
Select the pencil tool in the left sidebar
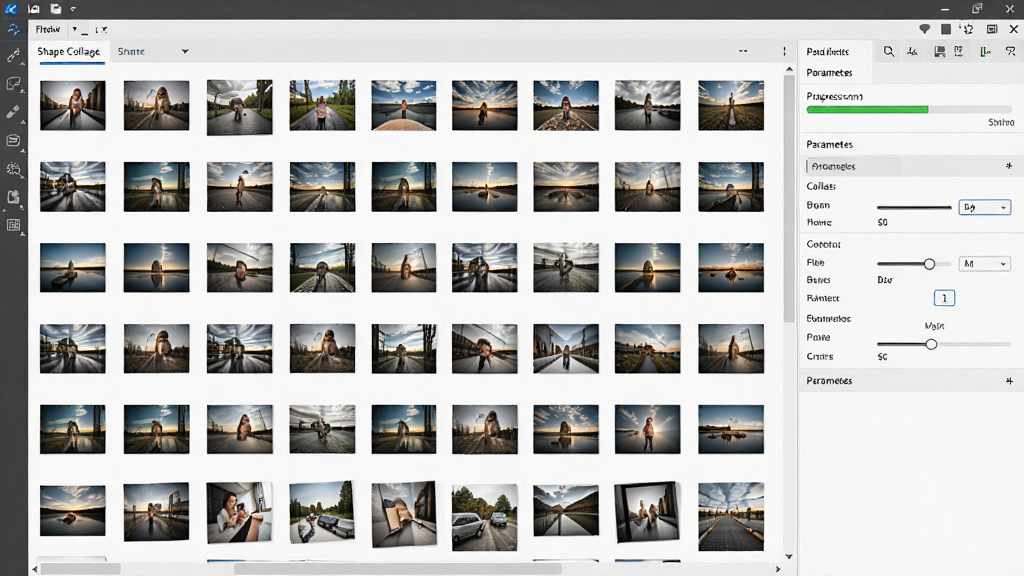coord(13,56)
